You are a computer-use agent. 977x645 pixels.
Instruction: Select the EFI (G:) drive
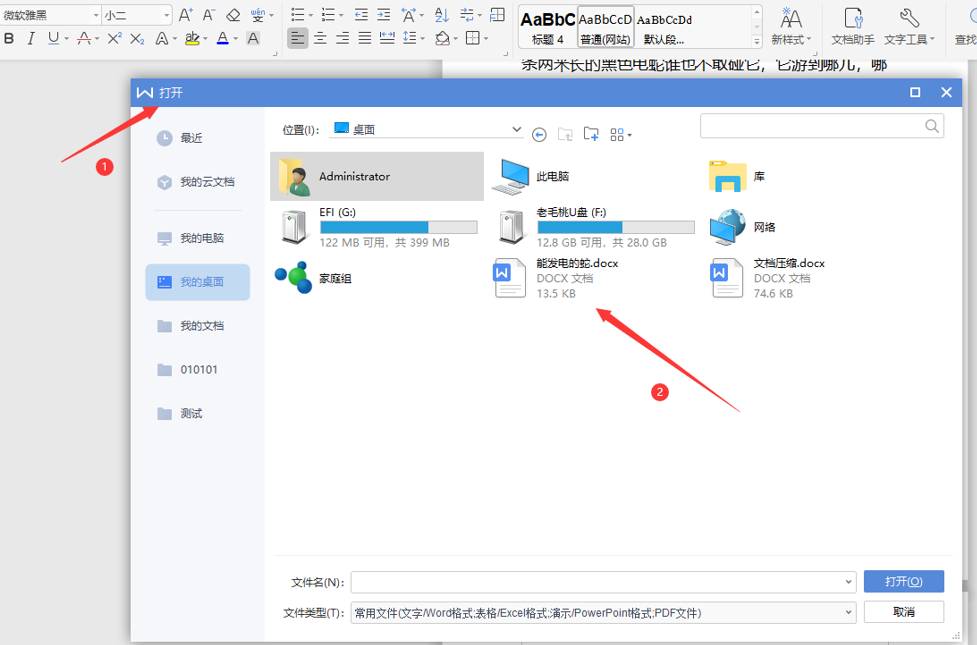click(x=377, y=227)
